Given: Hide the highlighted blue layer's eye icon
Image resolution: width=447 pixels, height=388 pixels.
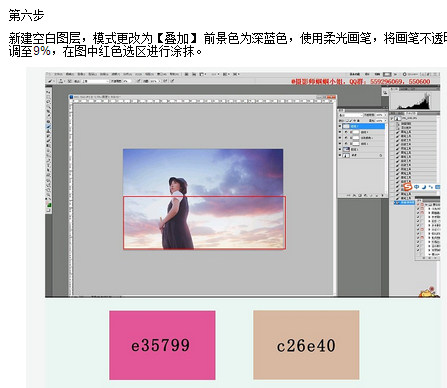Looking at the screenshot, I should pos(340,126).
